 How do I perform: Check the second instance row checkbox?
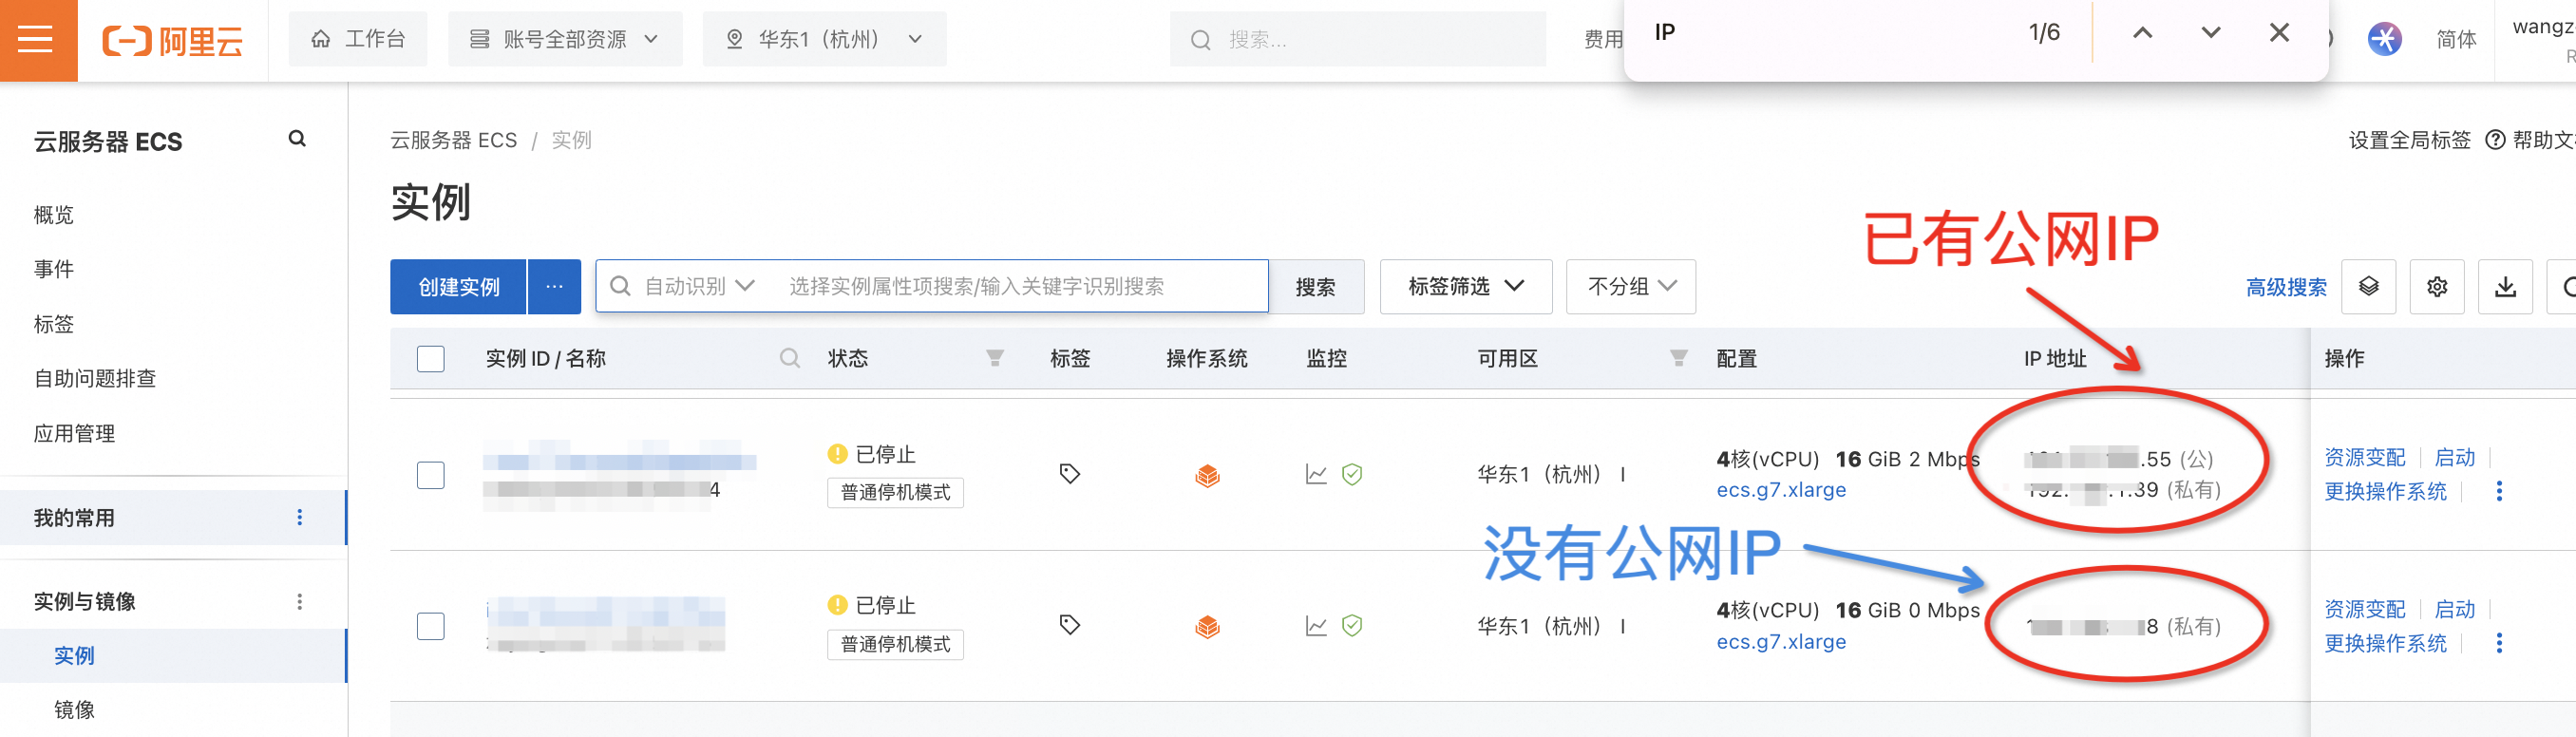[431, 626]
